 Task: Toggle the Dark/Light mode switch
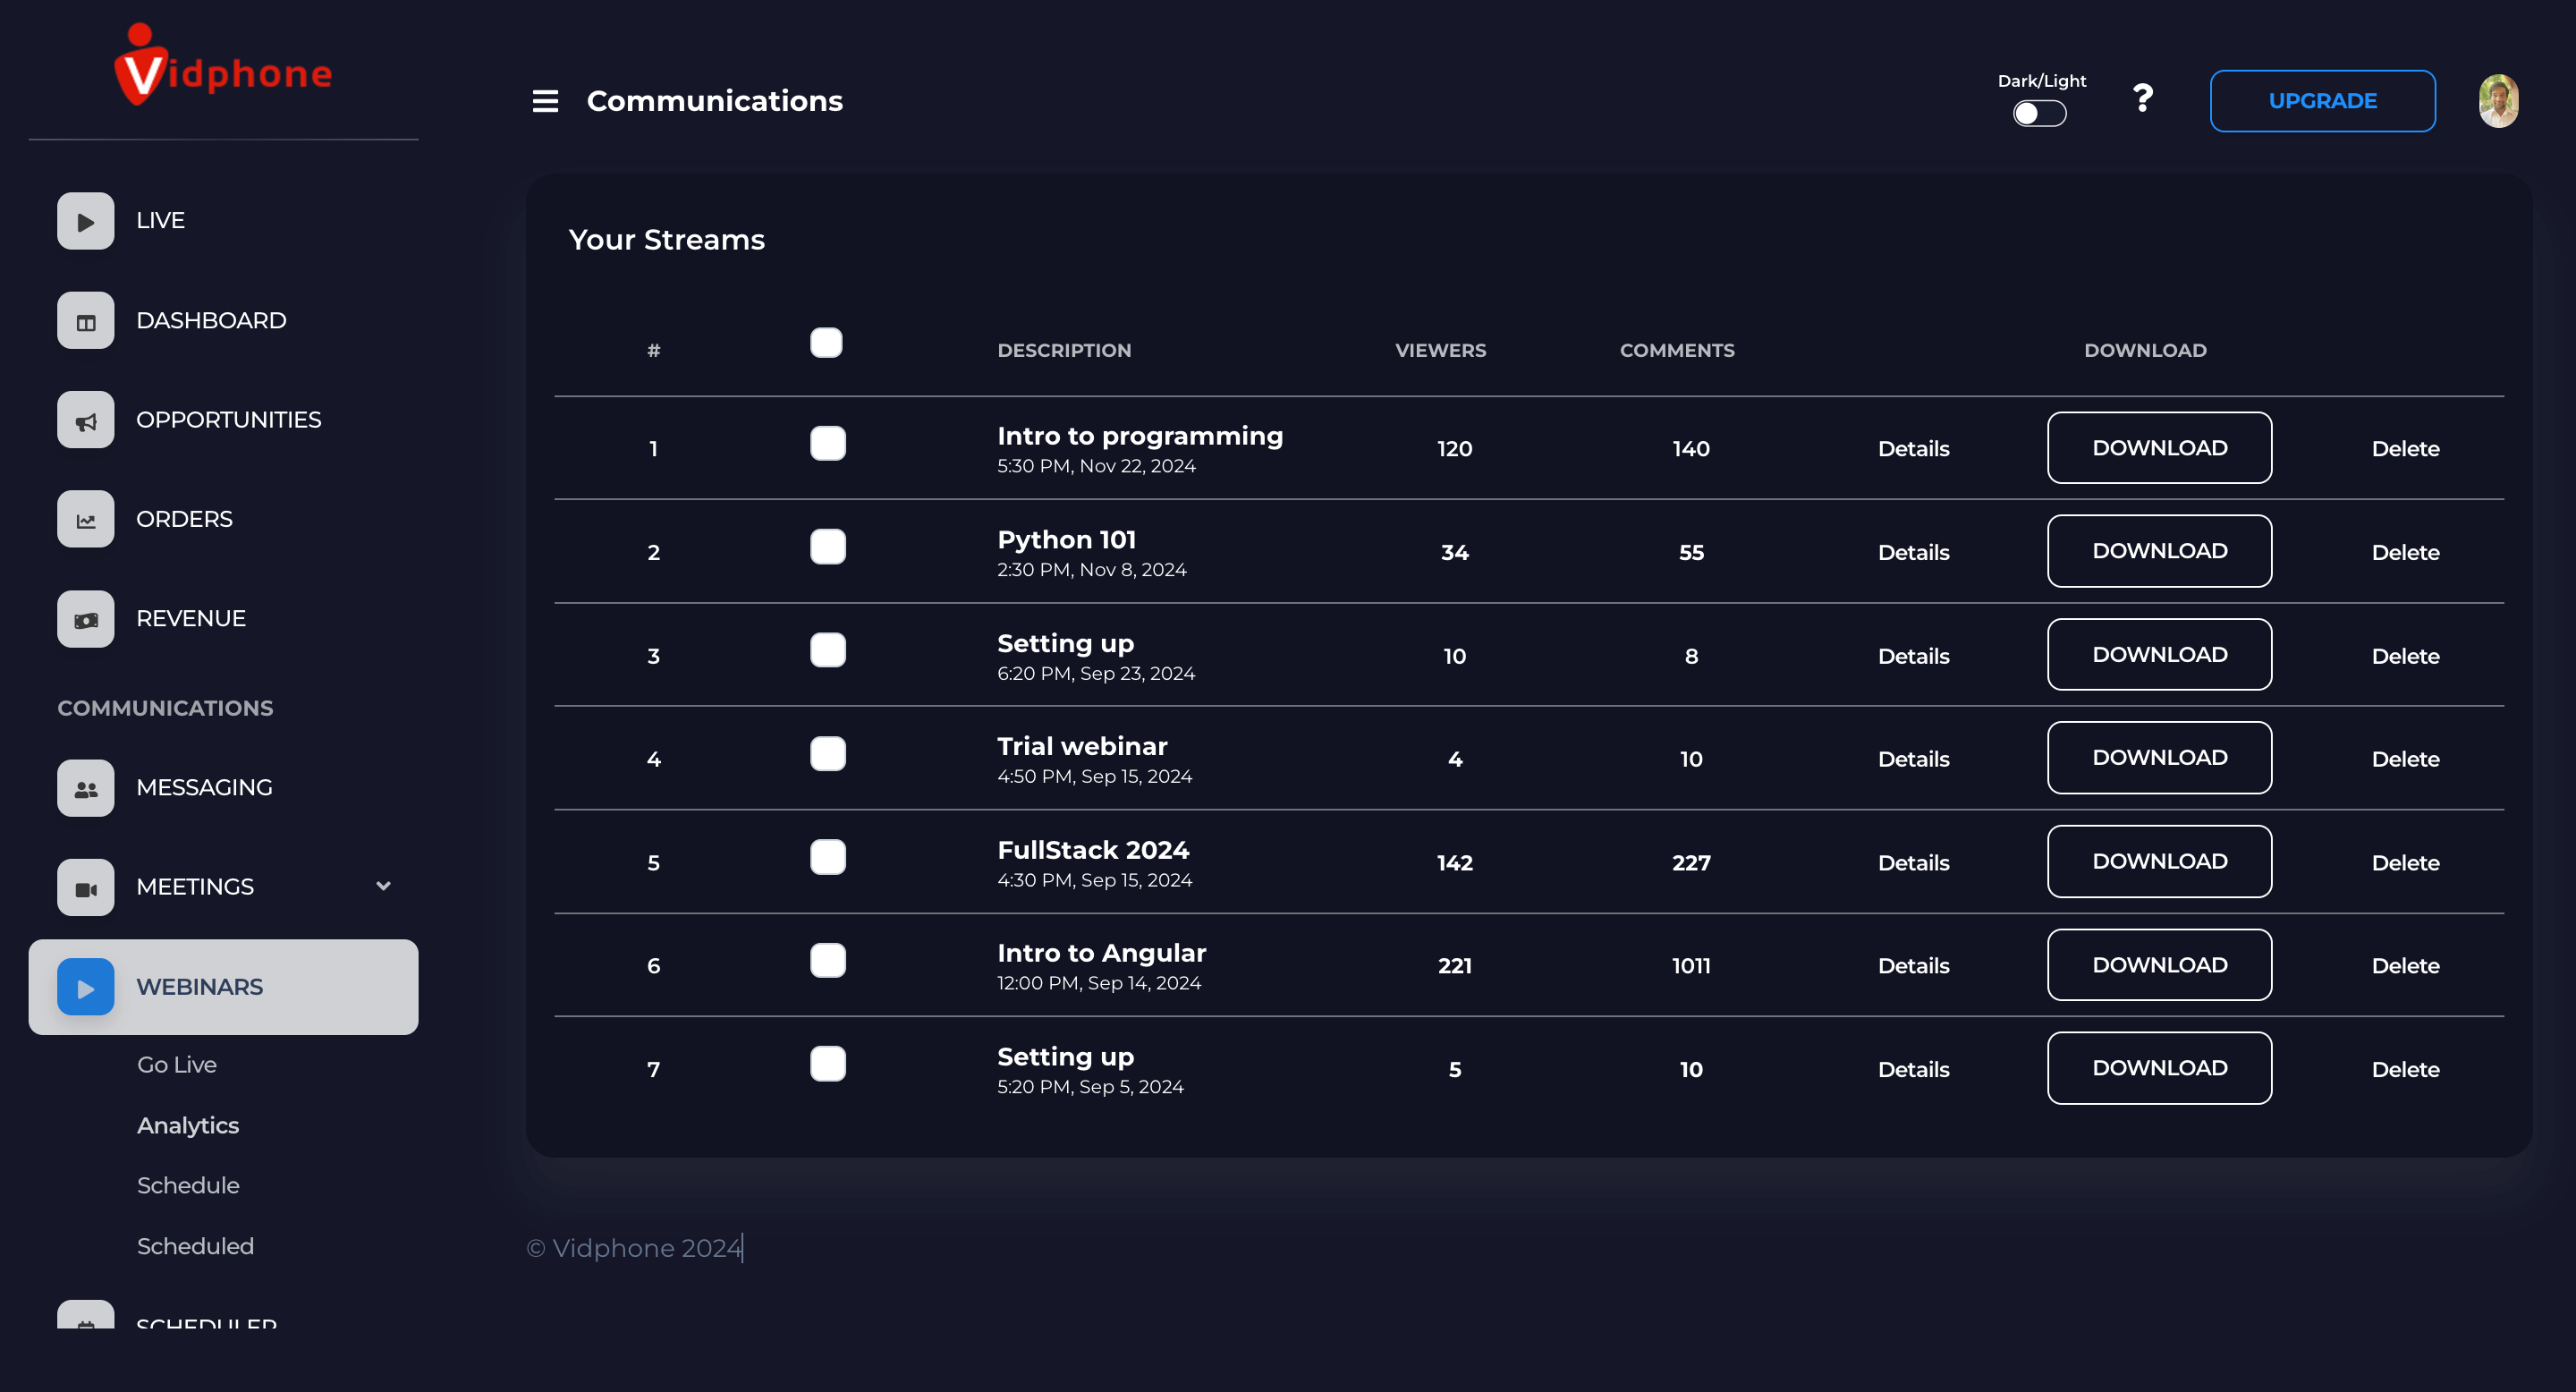pos(2039,114)
